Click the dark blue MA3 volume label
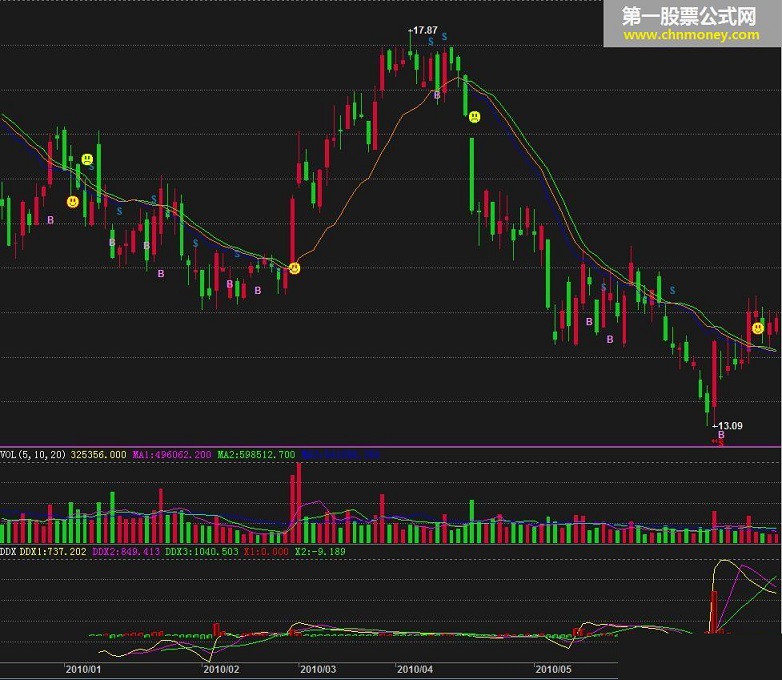This screenshot has width=782, height=680. coord(341,454)
